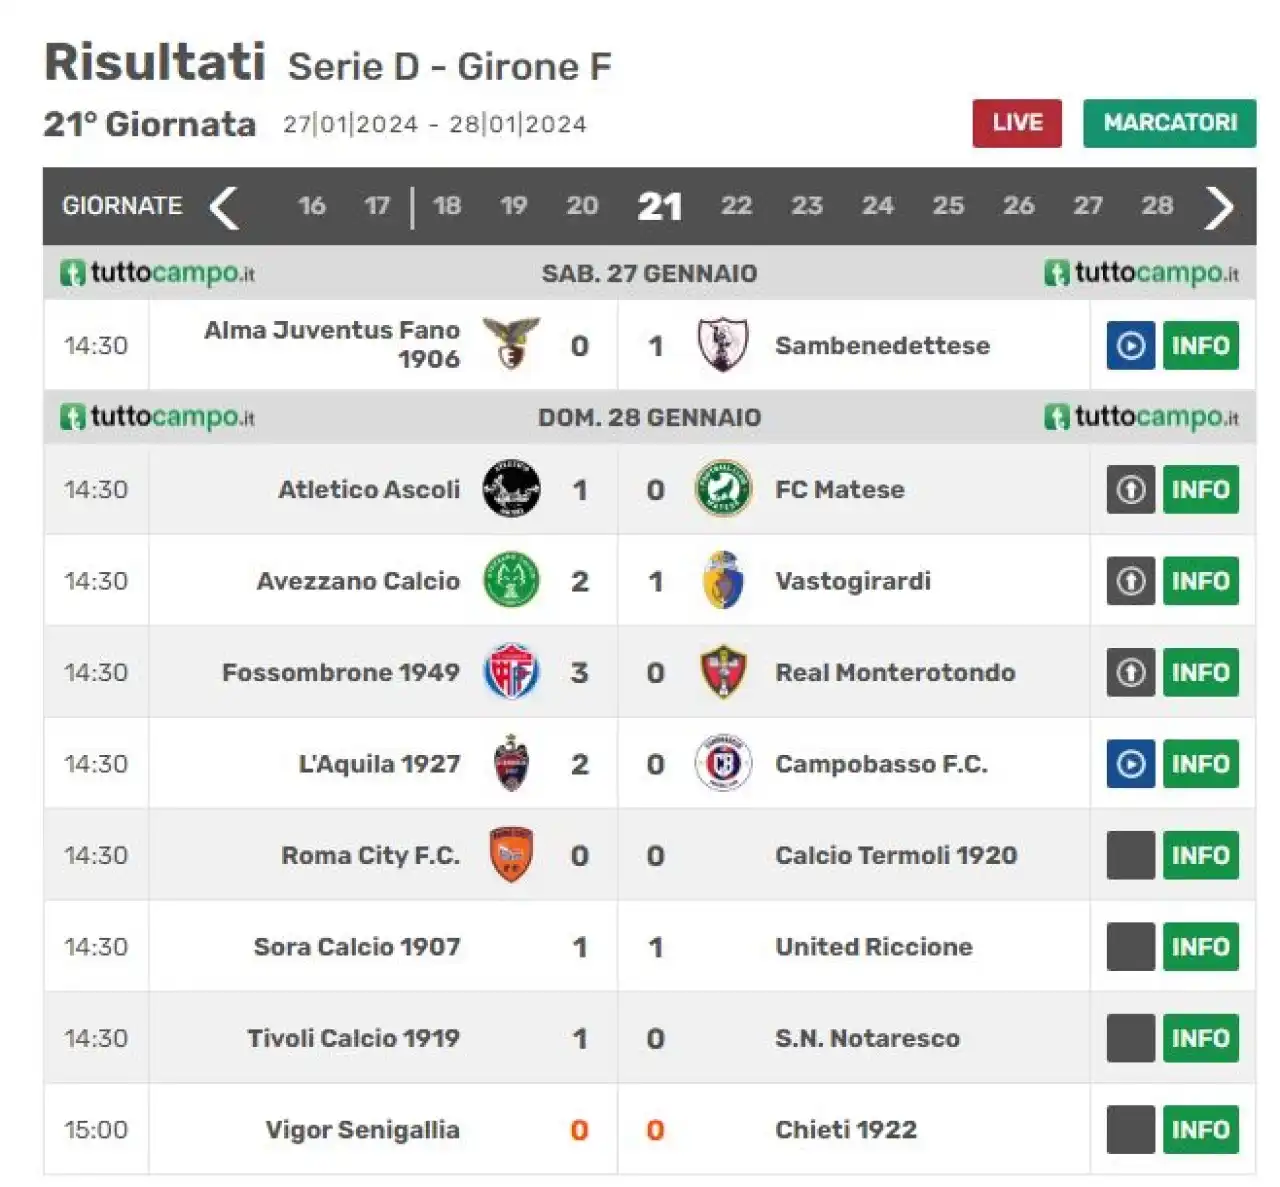The image size is (1280, 1187).
Task: Click the grey upload icon for Avezzano Calcio match
Action: 1130,581
